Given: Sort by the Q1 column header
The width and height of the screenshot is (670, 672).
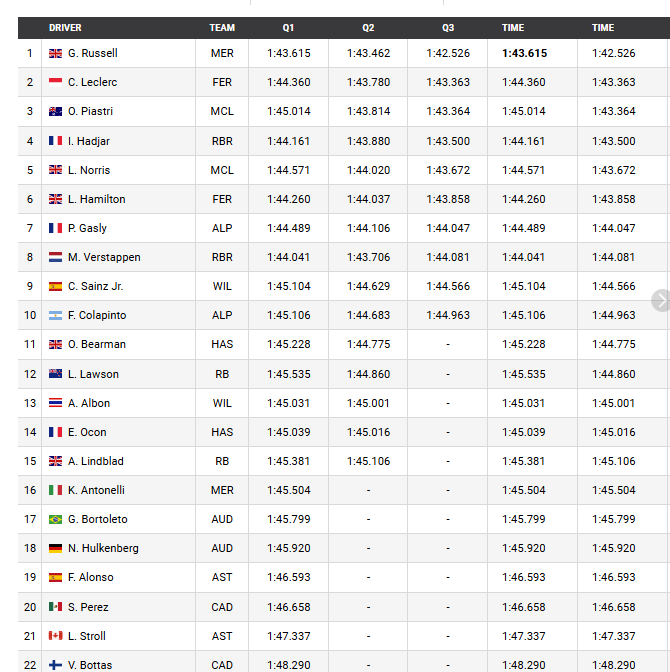Looking at the screenshot, I should coord(288,28).
